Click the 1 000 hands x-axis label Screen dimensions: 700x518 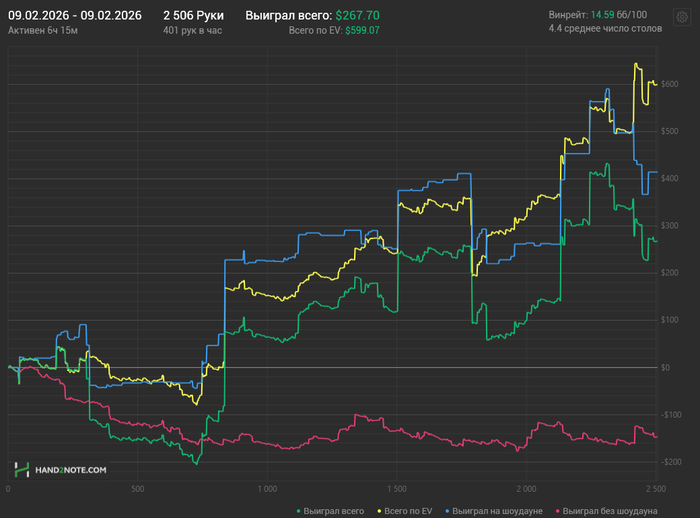[x=267, y=489]
